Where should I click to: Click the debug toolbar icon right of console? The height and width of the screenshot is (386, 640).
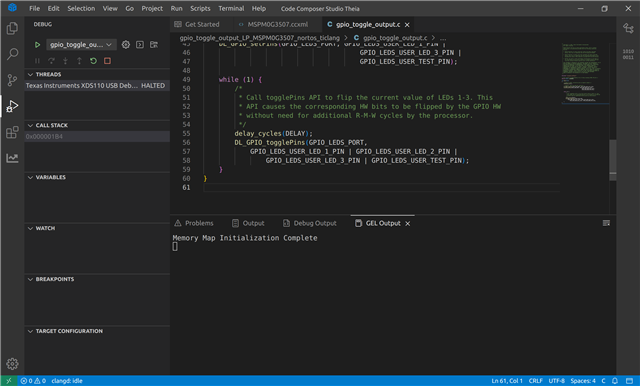(x=154, y=44)
